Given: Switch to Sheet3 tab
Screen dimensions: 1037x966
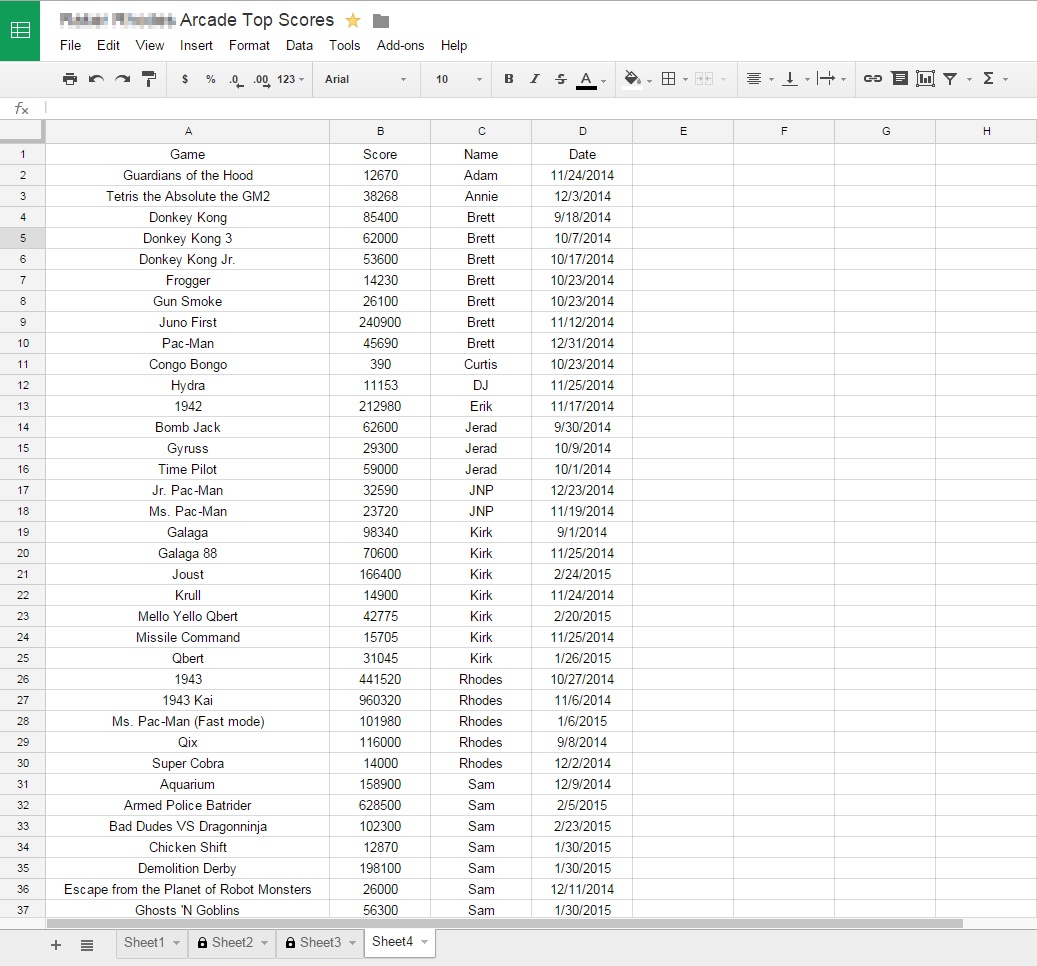Looking at the screenshot, I should pyautogui.click(x=319, y=942).
